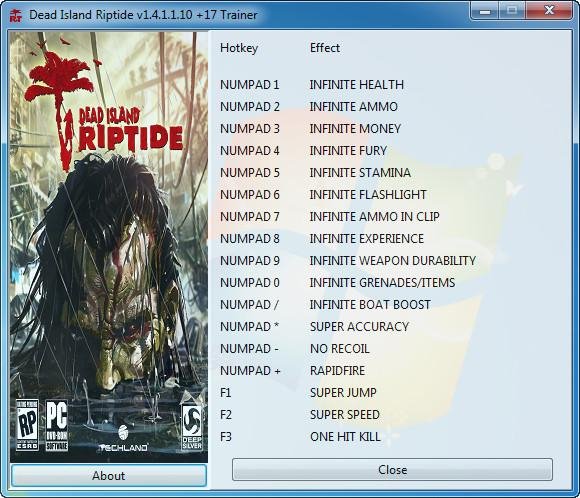Click the Effect column header

tap(325, 48)
